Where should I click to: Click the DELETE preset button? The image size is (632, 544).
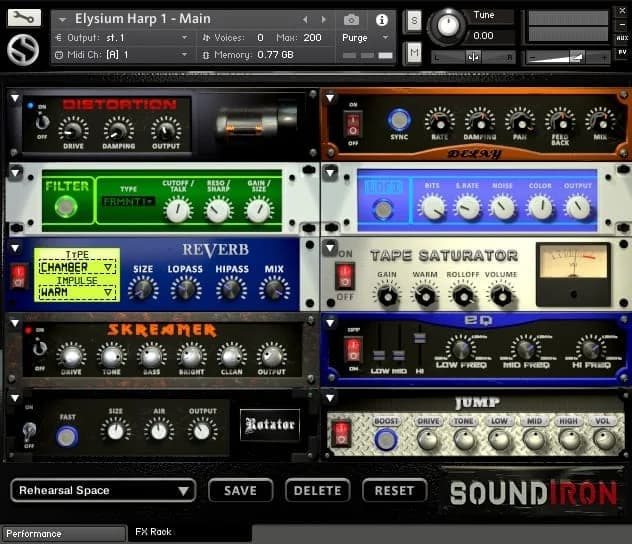tap(317, 490)
